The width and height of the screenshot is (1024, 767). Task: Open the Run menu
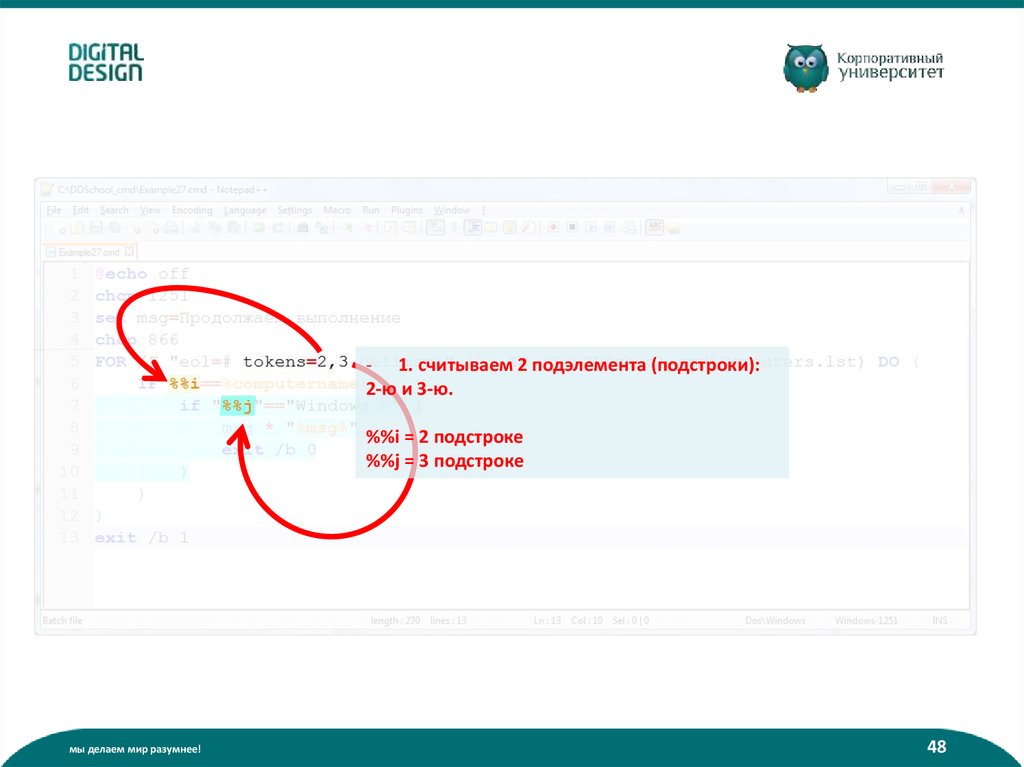coord(371,210)
